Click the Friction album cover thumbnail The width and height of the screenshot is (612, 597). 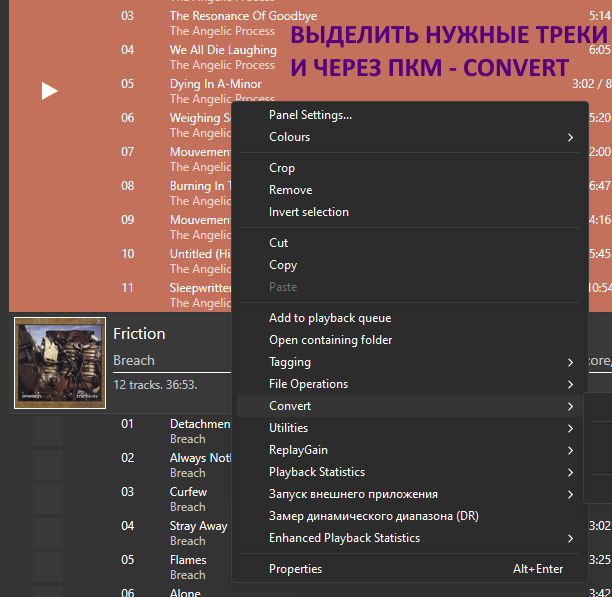[60, 364]
